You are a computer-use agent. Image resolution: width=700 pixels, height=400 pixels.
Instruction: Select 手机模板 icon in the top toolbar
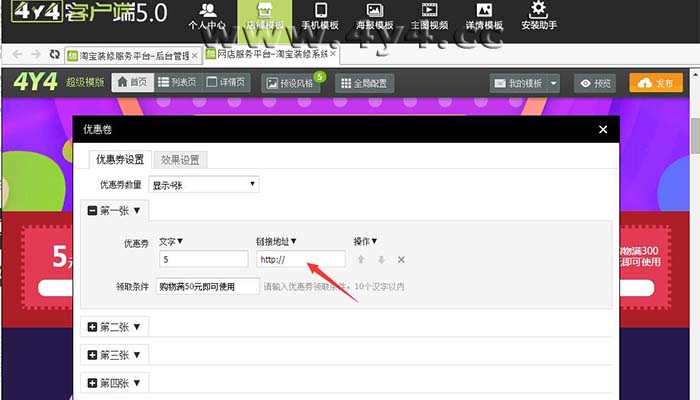(321, 16)
